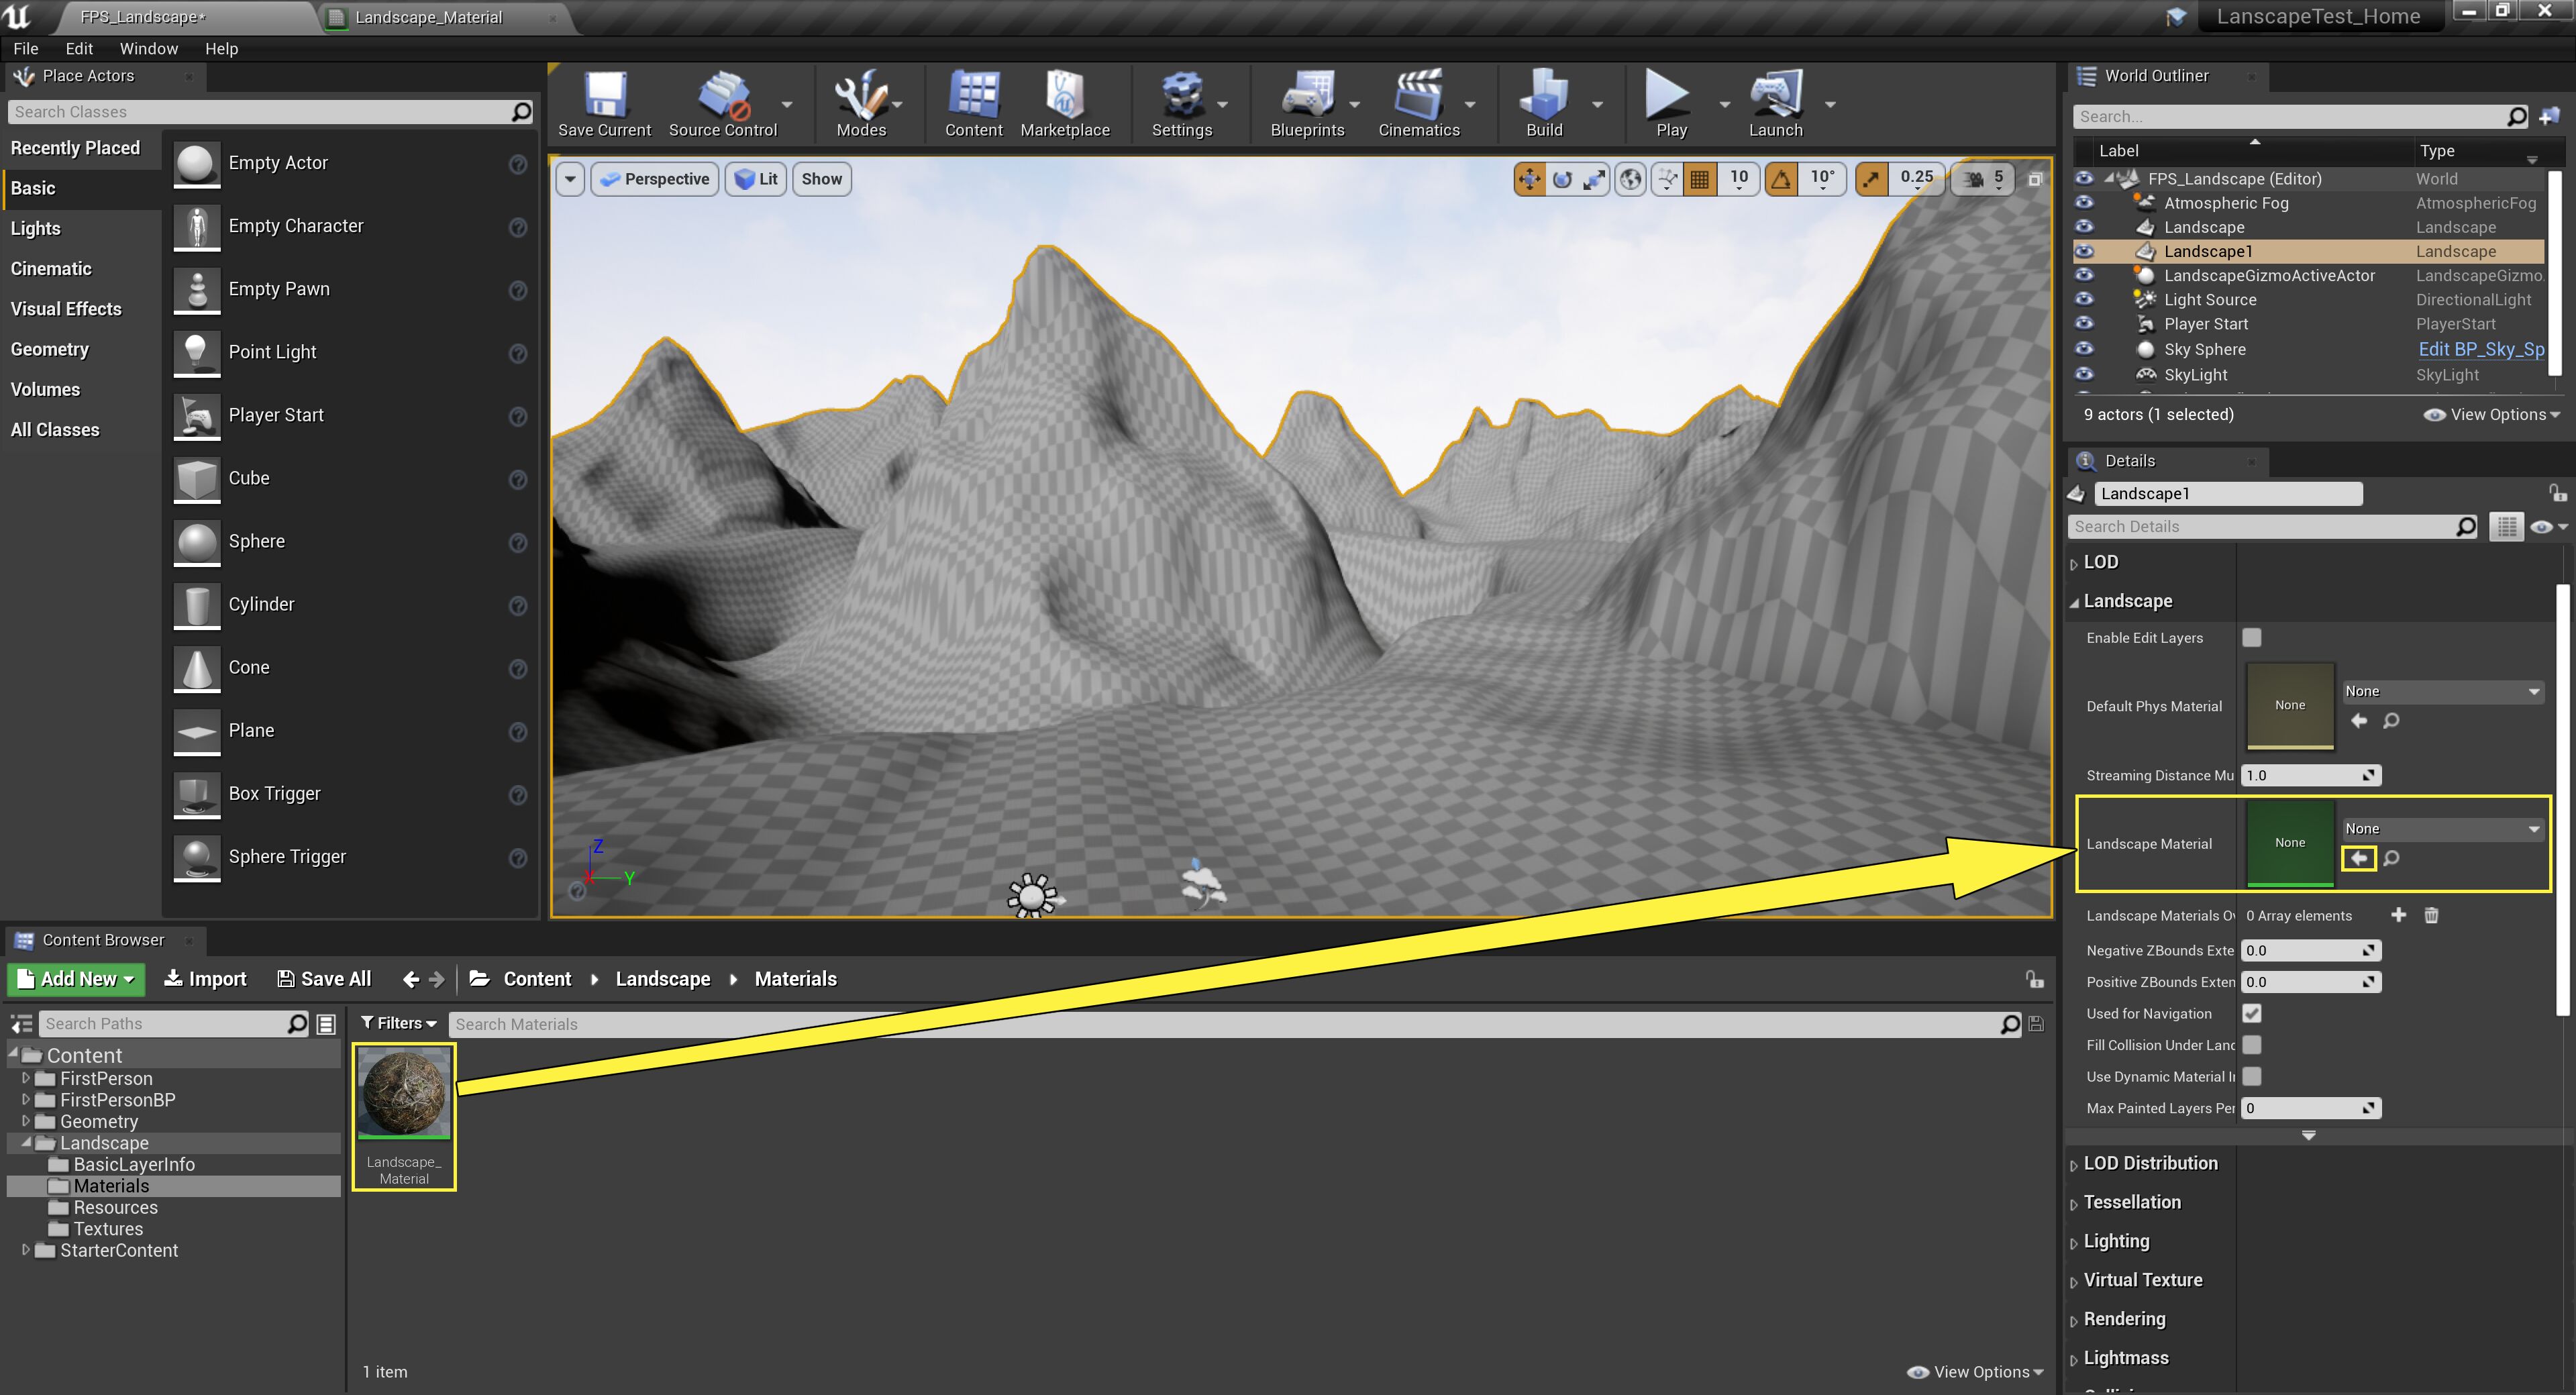Open the Window menu
The width and height of the screenshot is (2576, 1395).
coord(149,48)
